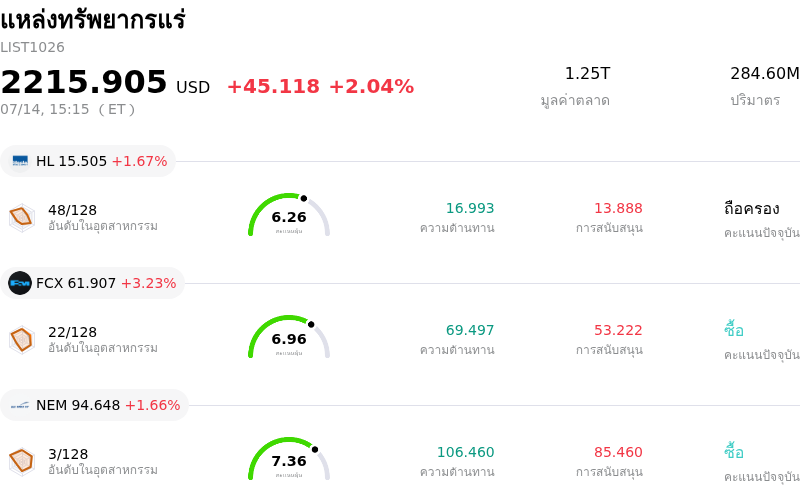800x499 pixels.
Task: Select NEM industry rank 3/128
Action: (x=68, y=454)
